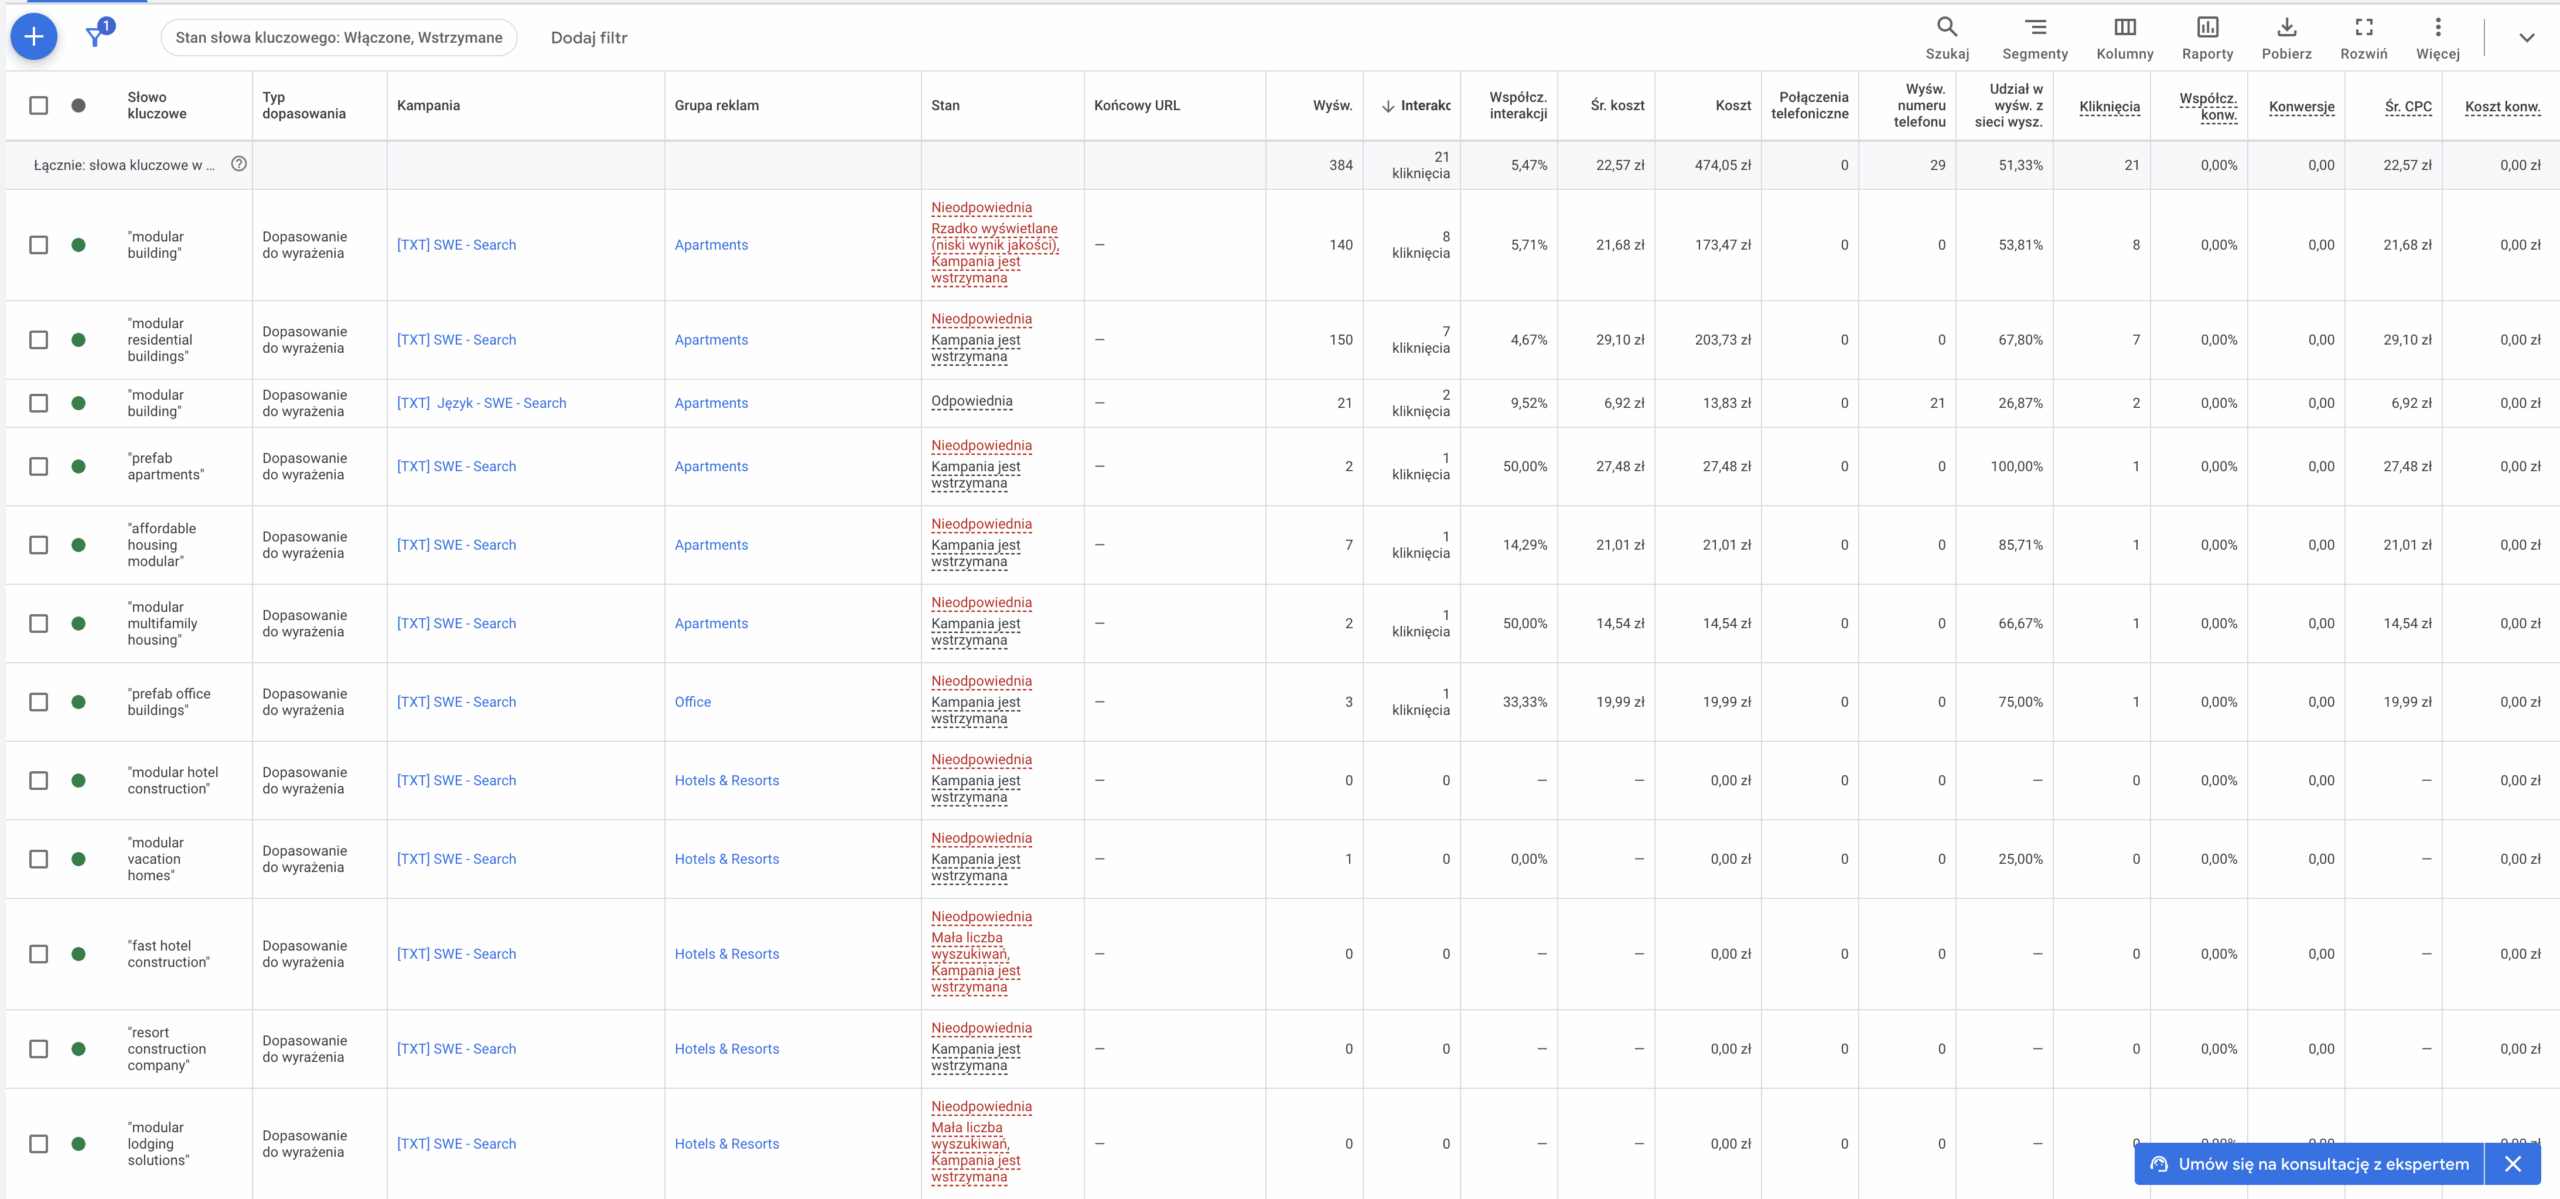Click status dot for "modular residential buildings"
Image resolution: width=2560 pixels, height=1199 pixels.
[x=79, y=340]
